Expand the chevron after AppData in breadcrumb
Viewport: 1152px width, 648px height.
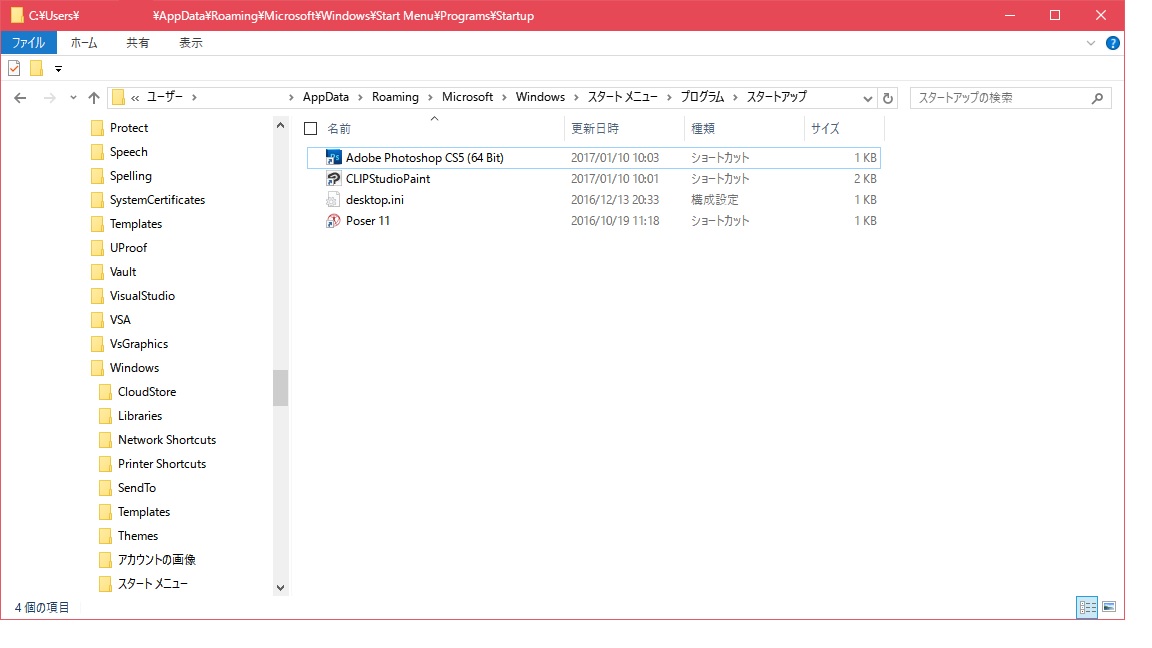[x=360, y=98]
